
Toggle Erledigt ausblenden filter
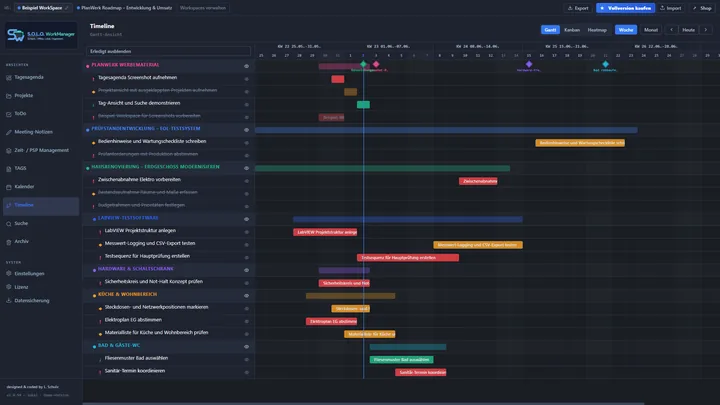[169, 51]
